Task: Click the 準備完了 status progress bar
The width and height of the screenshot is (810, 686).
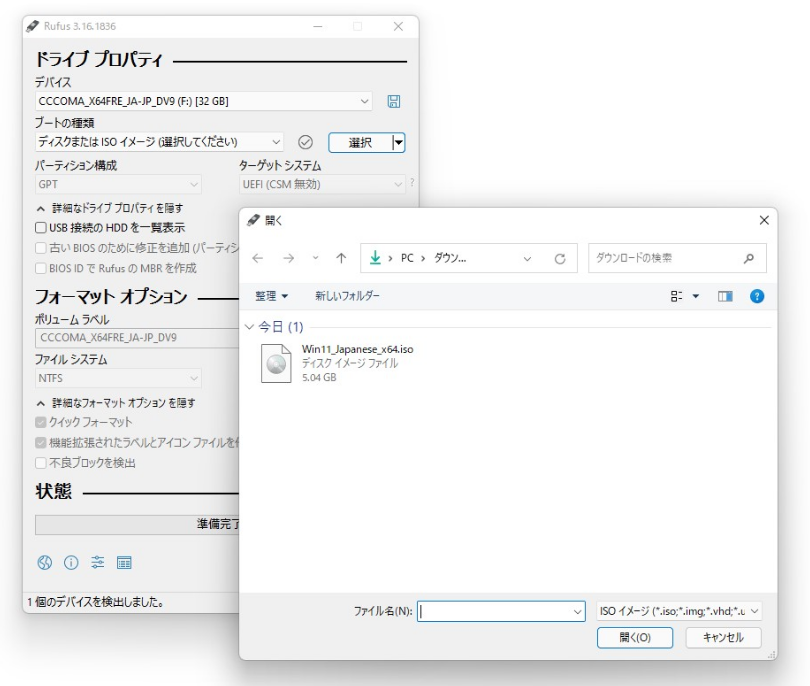Action: [137, 524]
